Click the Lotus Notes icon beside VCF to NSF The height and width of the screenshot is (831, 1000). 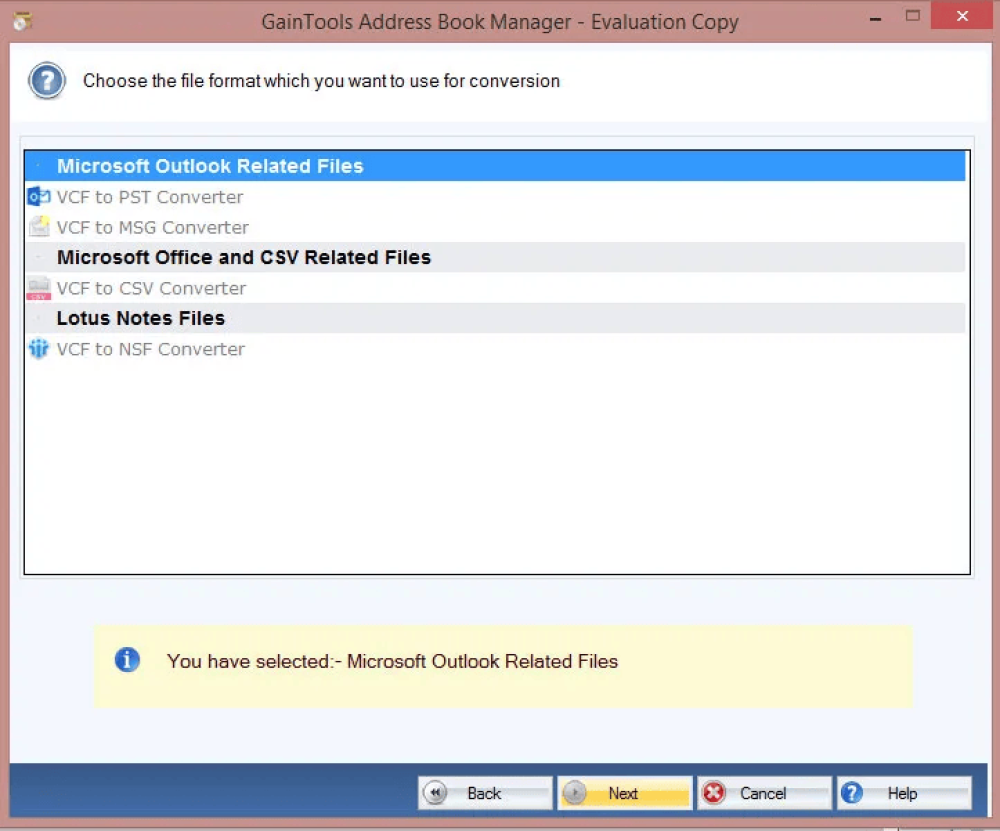38,349
